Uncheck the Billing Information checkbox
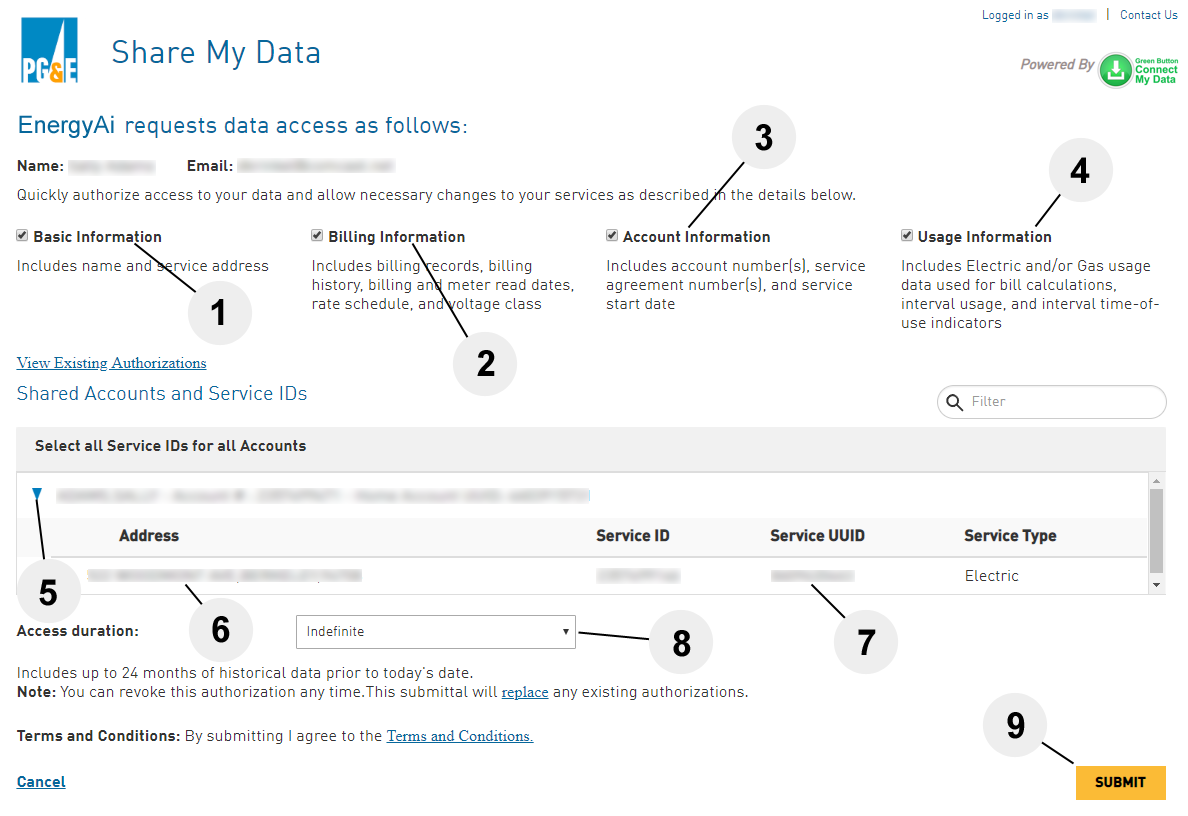Viewport: 1188px width, 816px height. point(317,236)
